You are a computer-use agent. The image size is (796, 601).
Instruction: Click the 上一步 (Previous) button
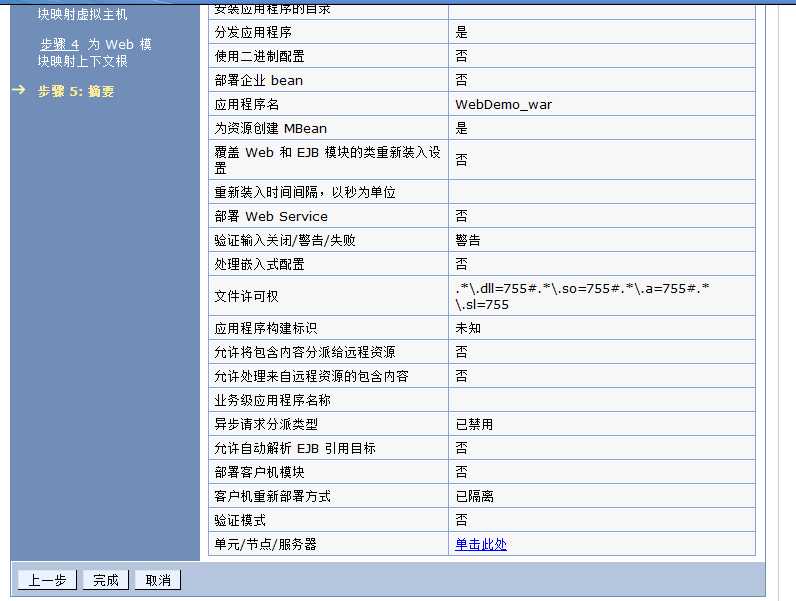47,580
